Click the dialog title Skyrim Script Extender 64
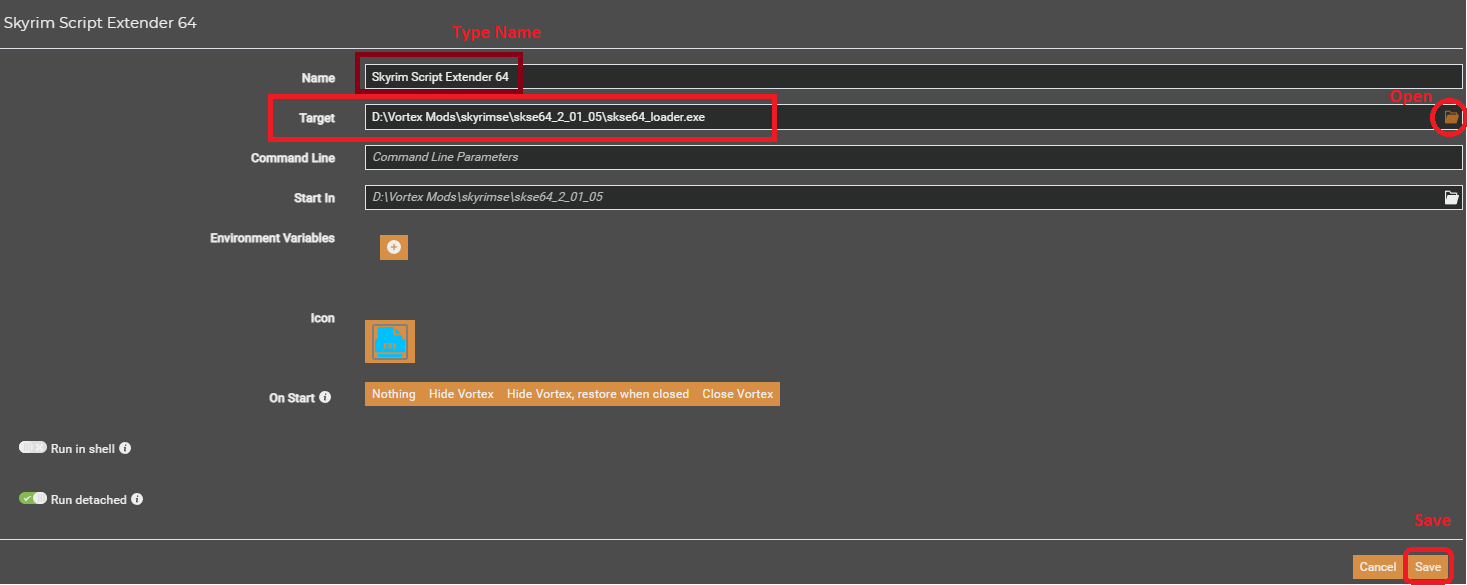Viewport: 1467px width, 585px height. (x=100, y=23)
